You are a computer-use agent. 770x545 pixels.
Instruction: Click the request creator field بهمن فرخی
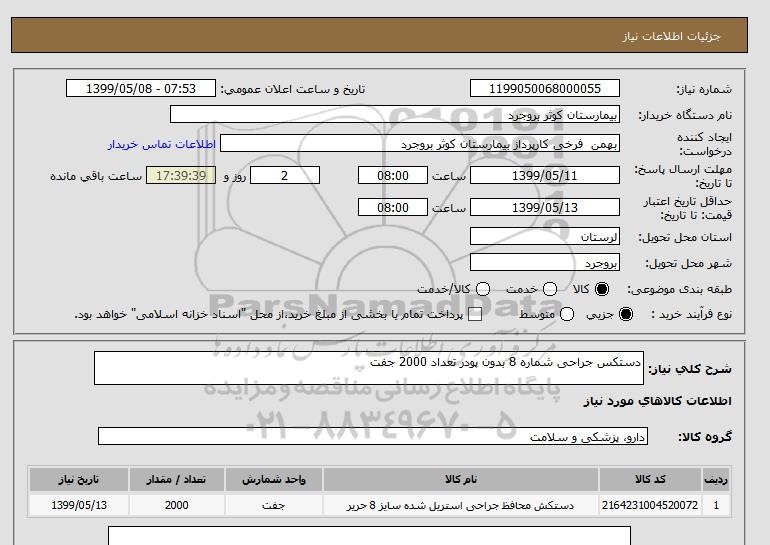[420, 143]
